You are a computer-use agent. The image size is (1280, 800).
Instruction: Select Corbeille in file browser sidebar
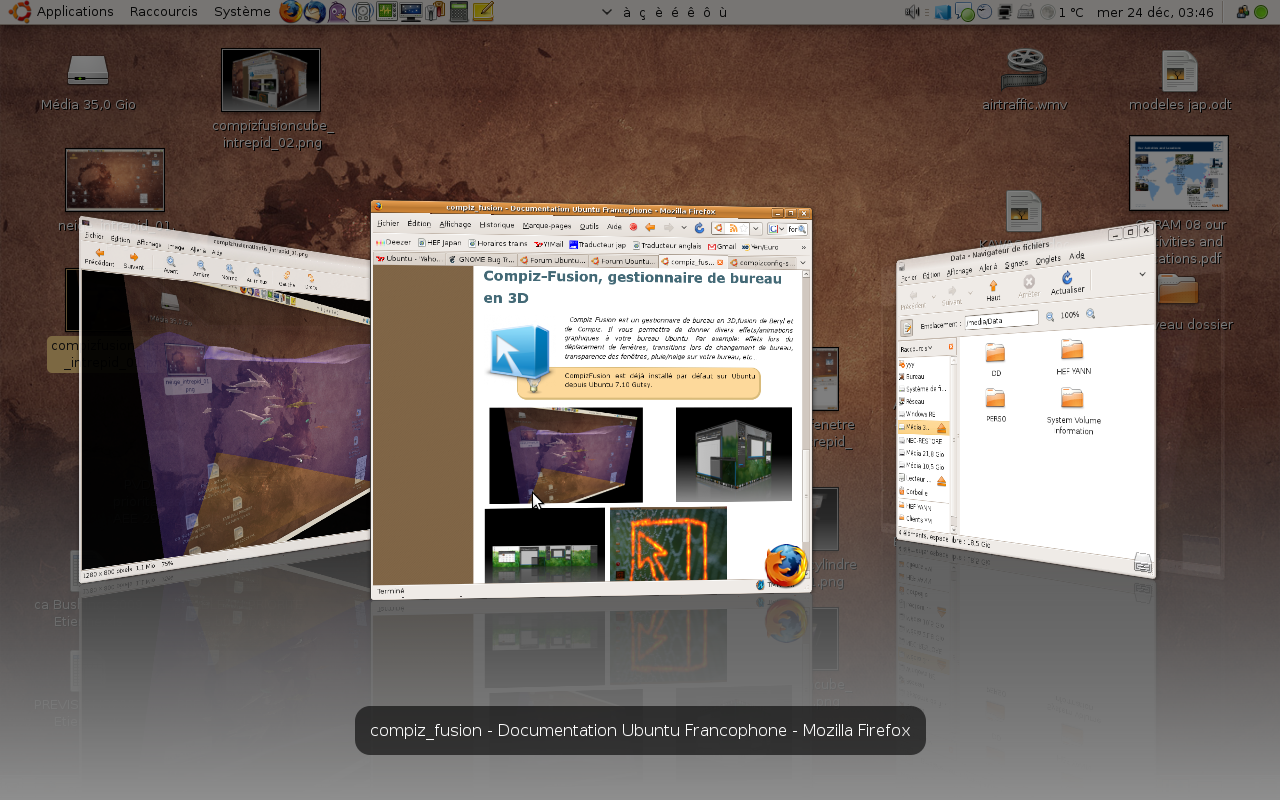tap(914, 493)
